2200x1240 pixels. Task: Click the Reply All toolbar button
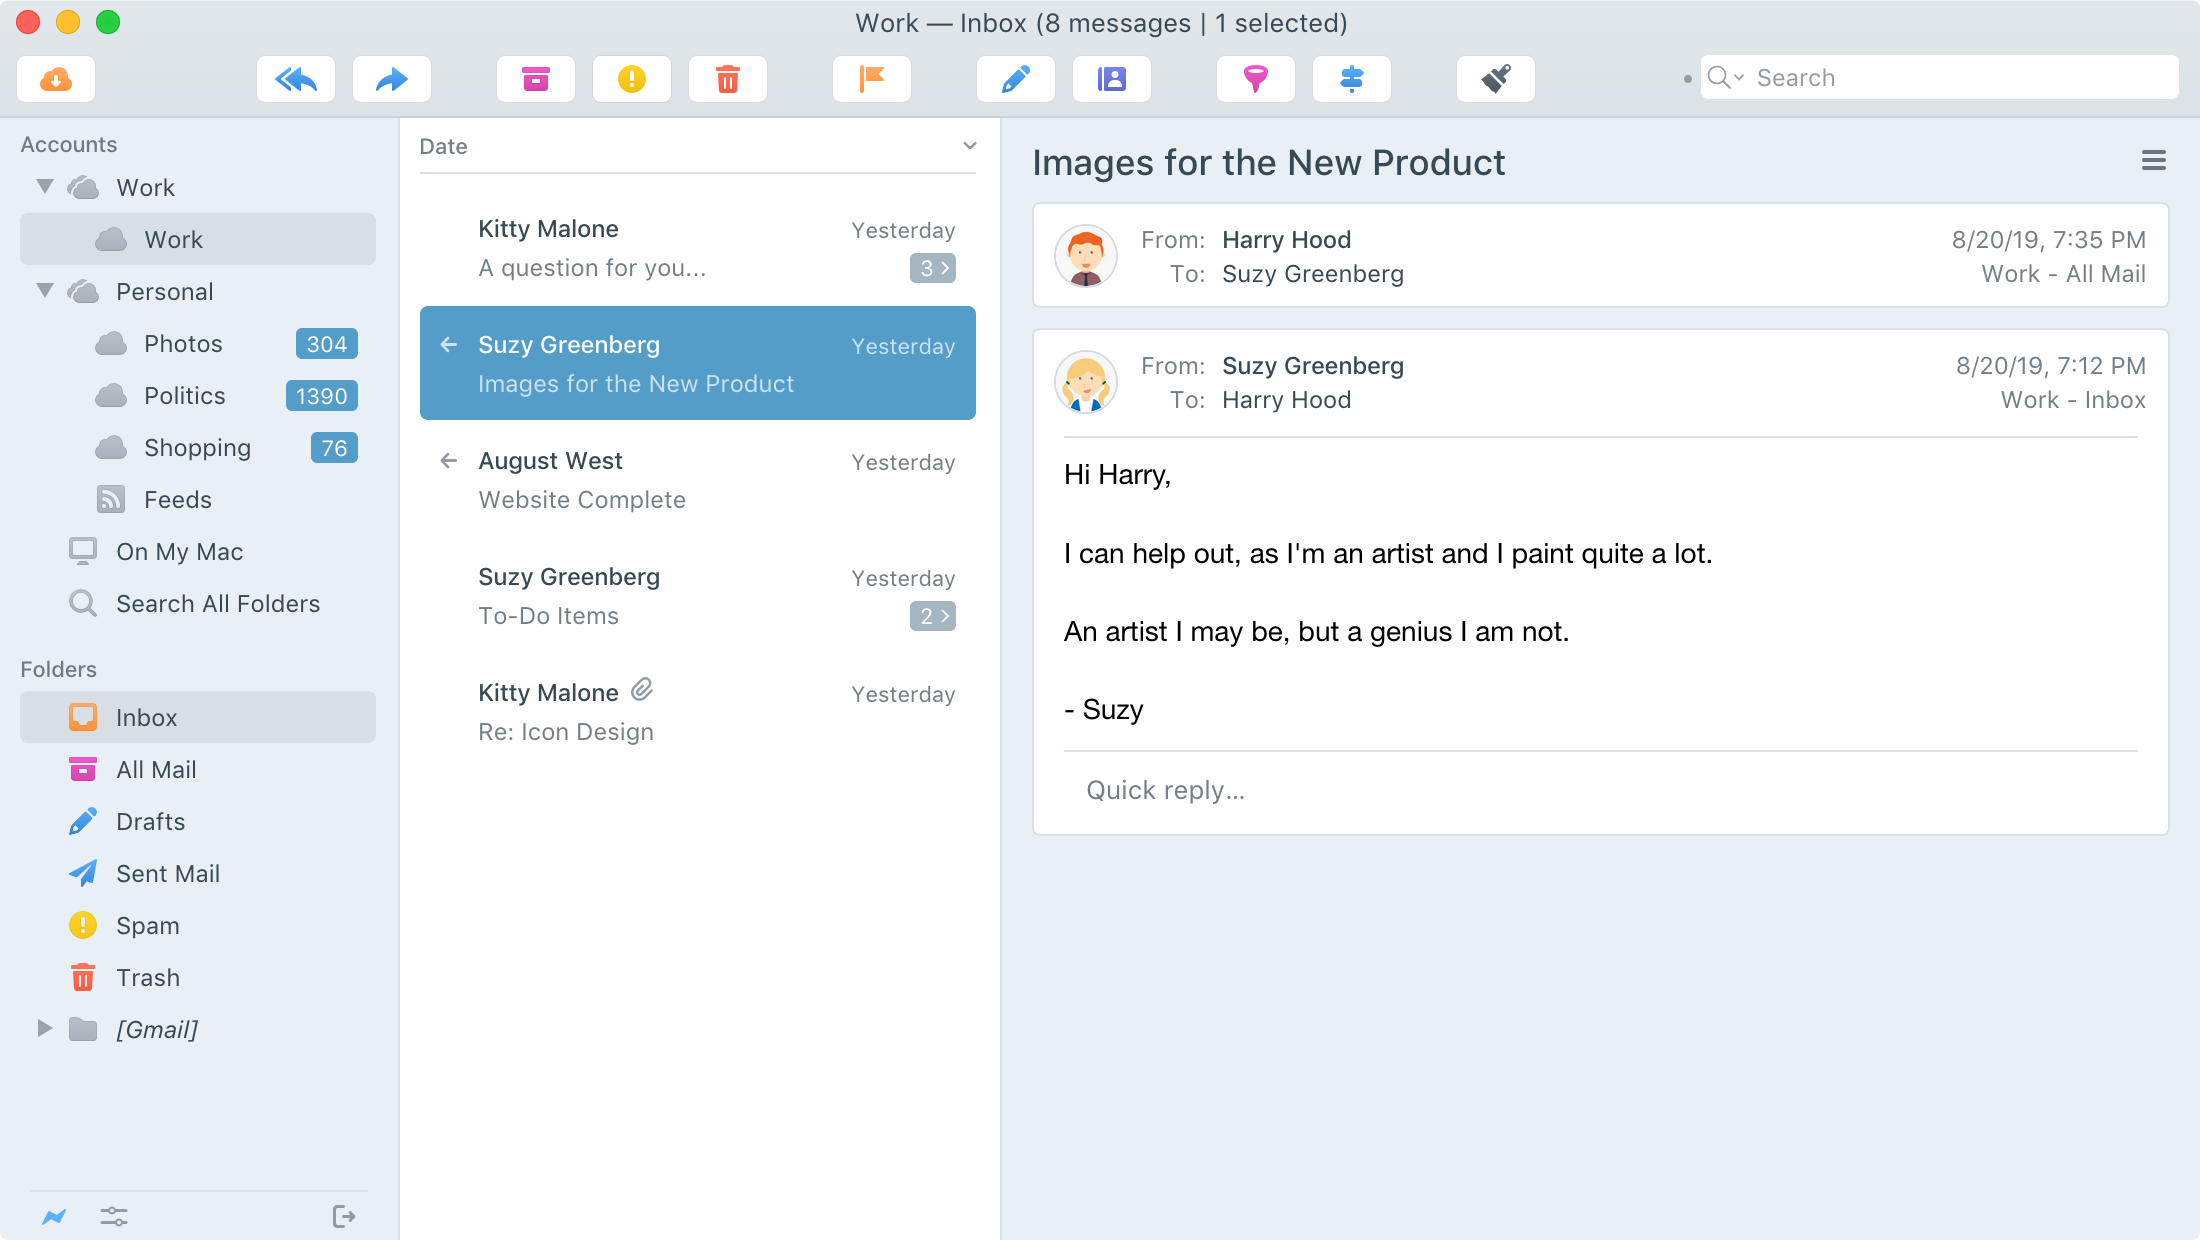tap(296, 79)
